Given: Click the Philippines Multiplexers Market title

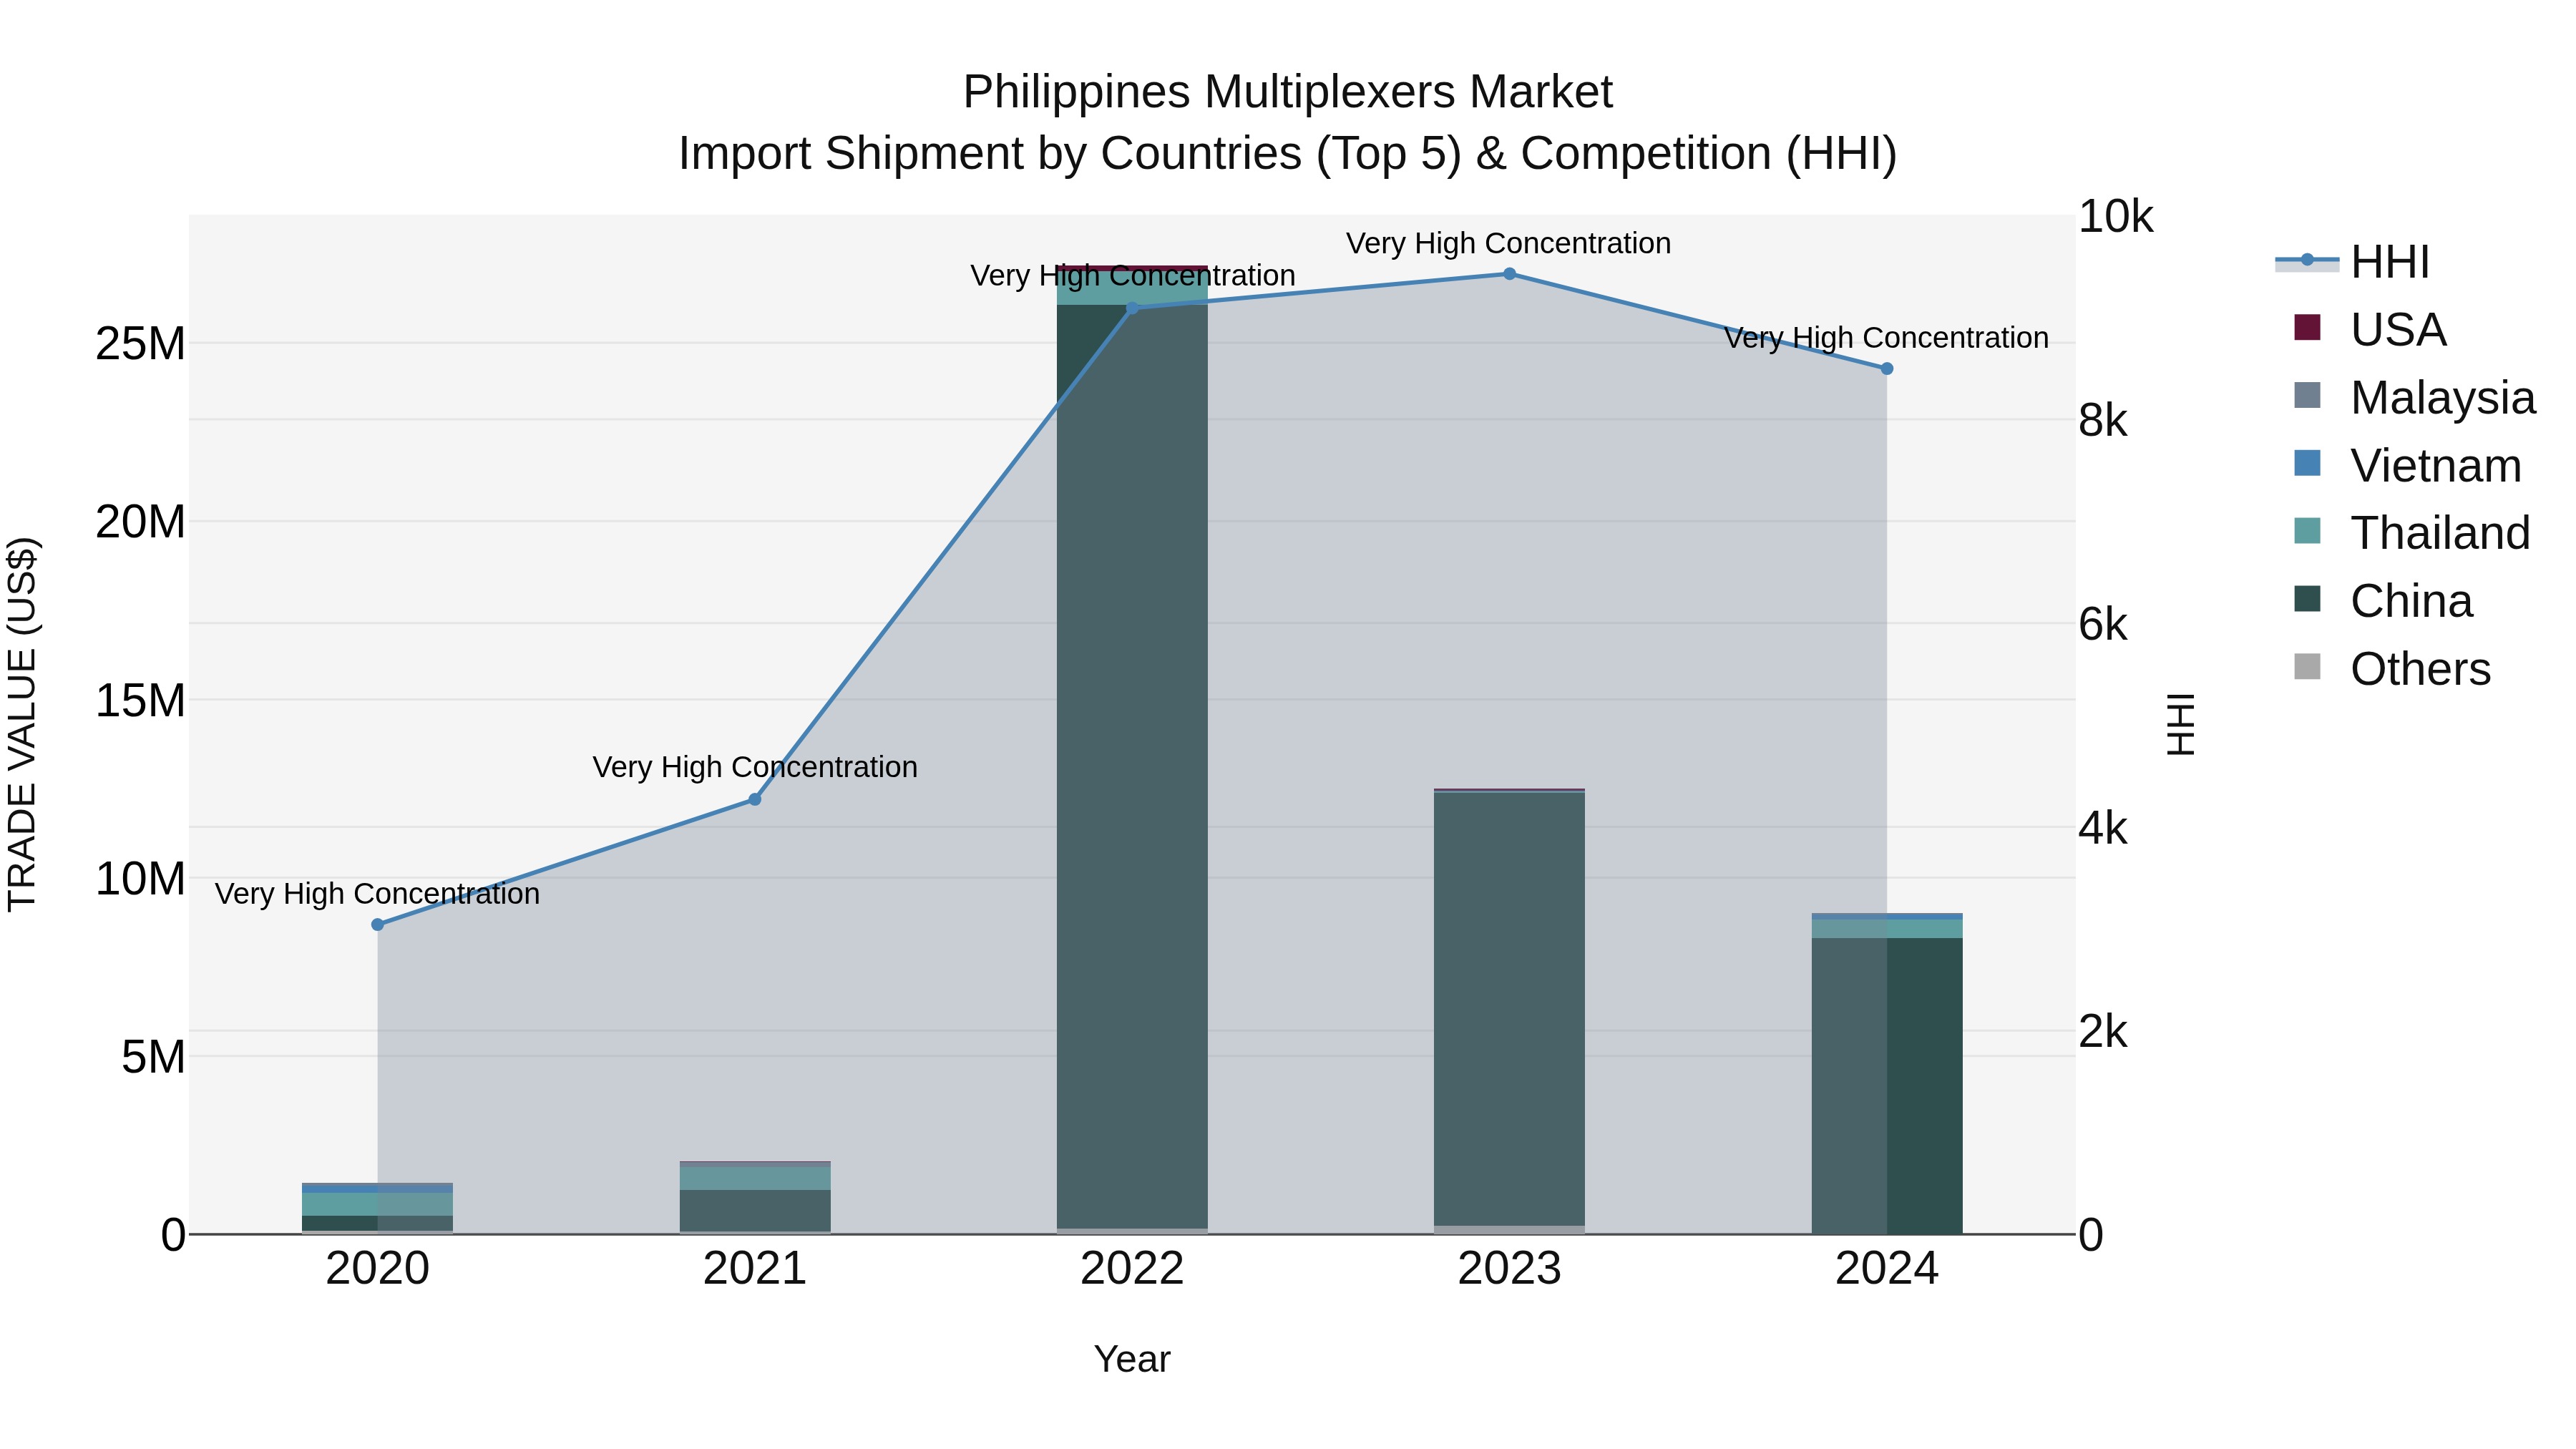Looking at the screenshot, I should click(x=1288, y=92).
